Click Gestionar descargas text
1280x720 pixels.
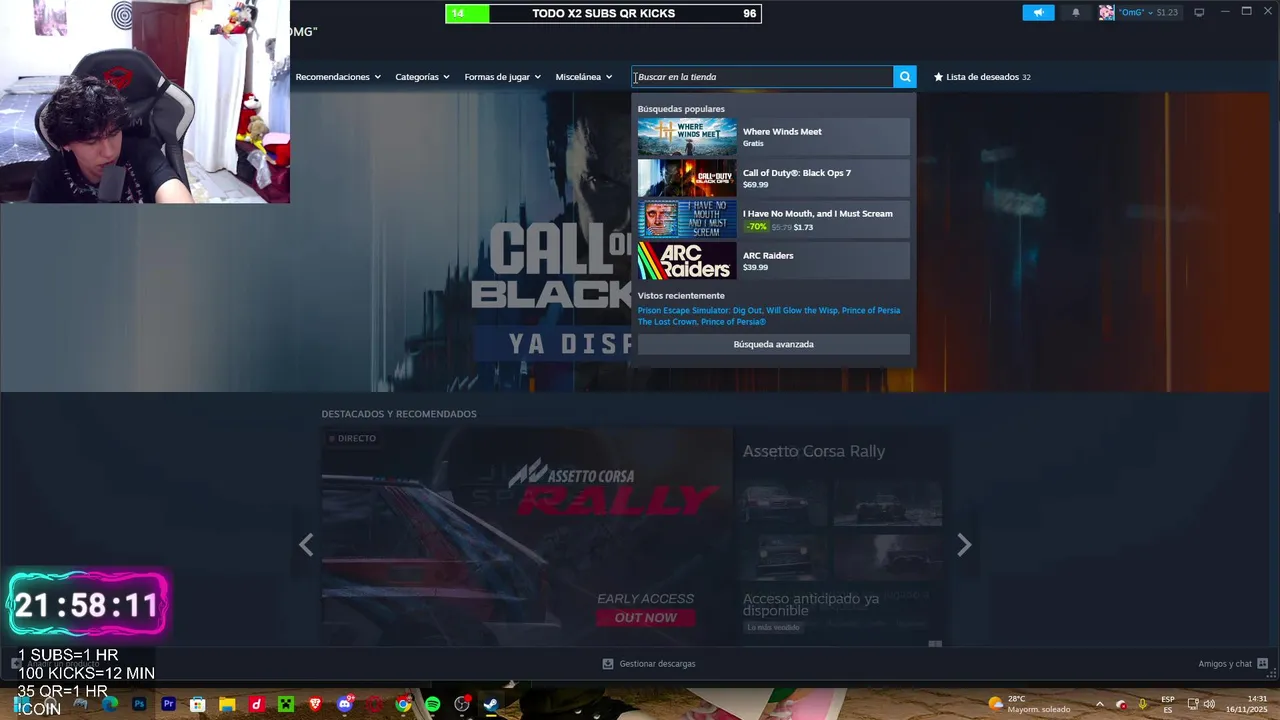pyautogui.click(x=657, y=664)
